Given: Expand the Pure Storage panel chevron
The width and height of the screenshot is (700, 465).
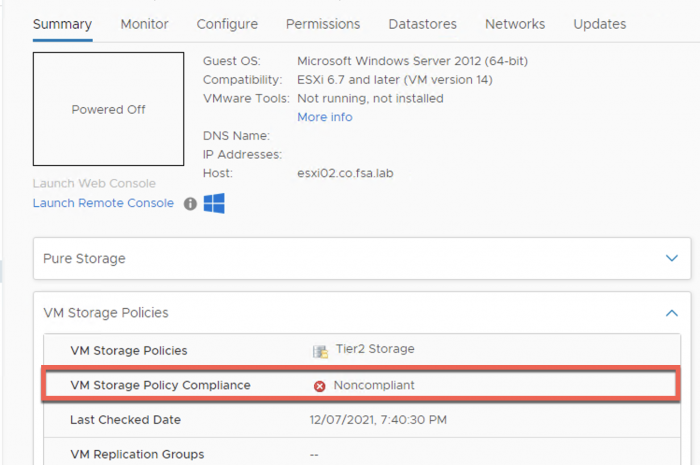Looking at the screenshot, I should 672,258.
